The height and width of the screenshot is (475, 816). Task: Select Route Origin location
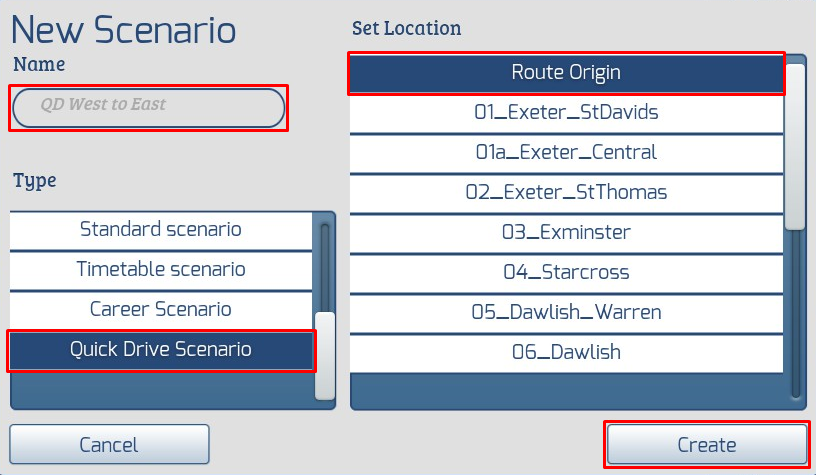coord(565,73)
